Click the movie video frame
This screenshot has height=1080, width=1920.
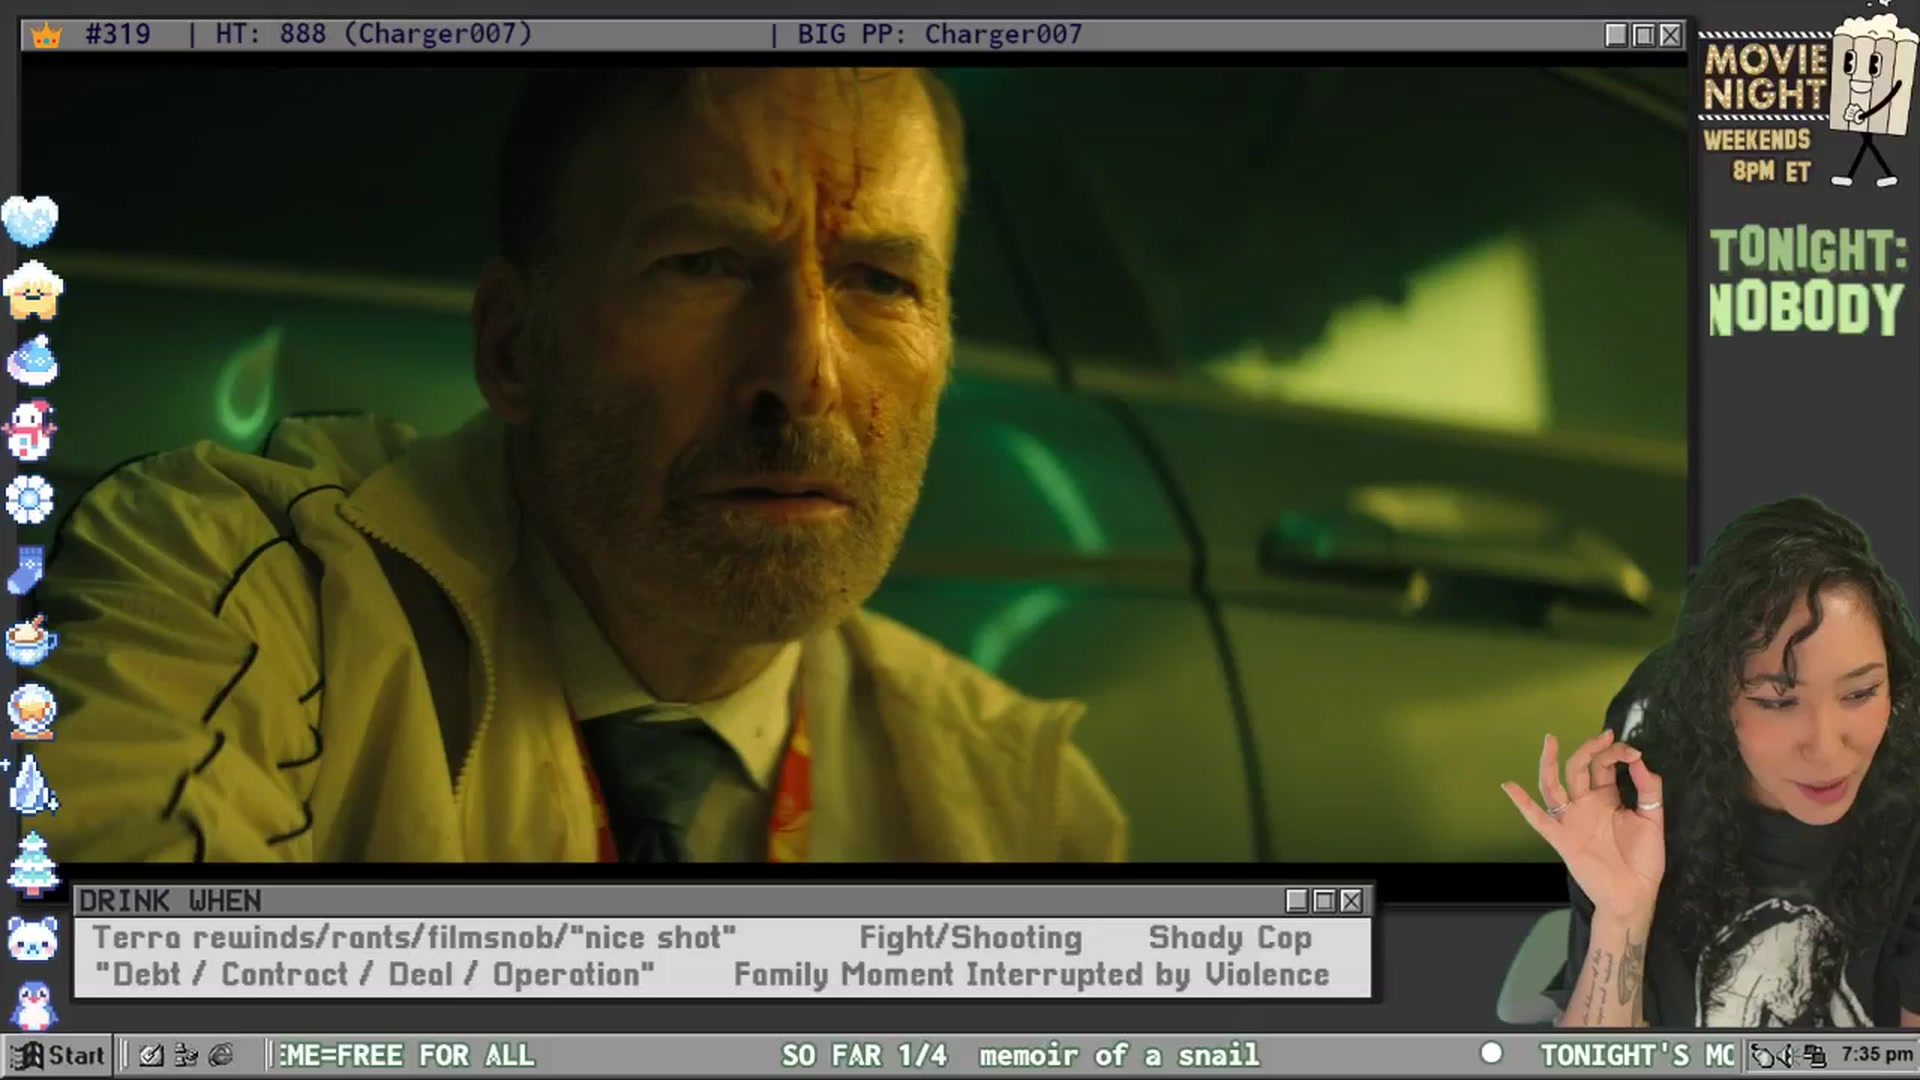coord(854,463)
